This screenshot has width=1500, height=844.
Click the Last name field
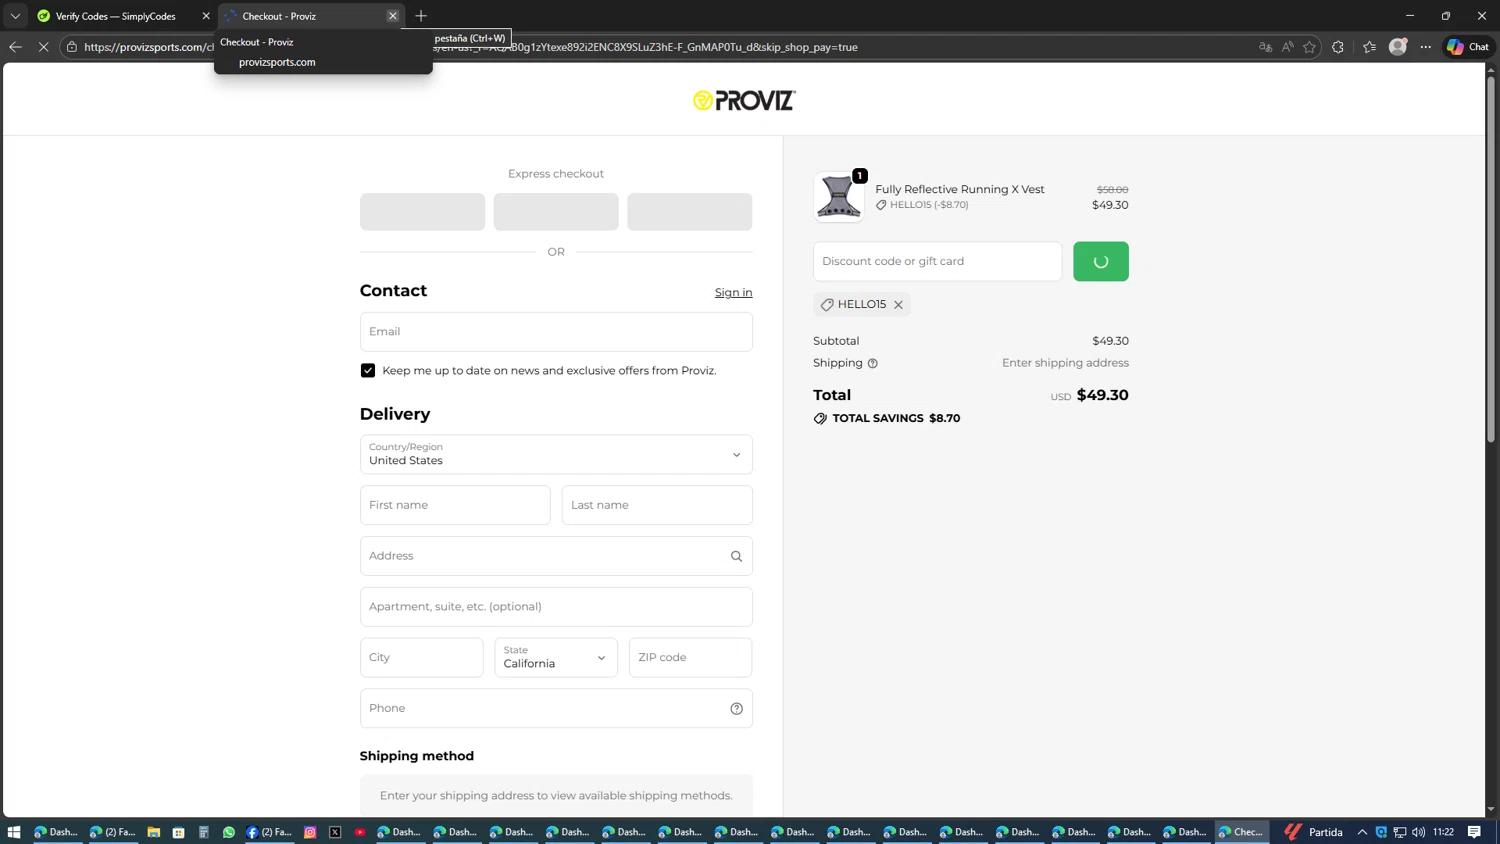657,505
